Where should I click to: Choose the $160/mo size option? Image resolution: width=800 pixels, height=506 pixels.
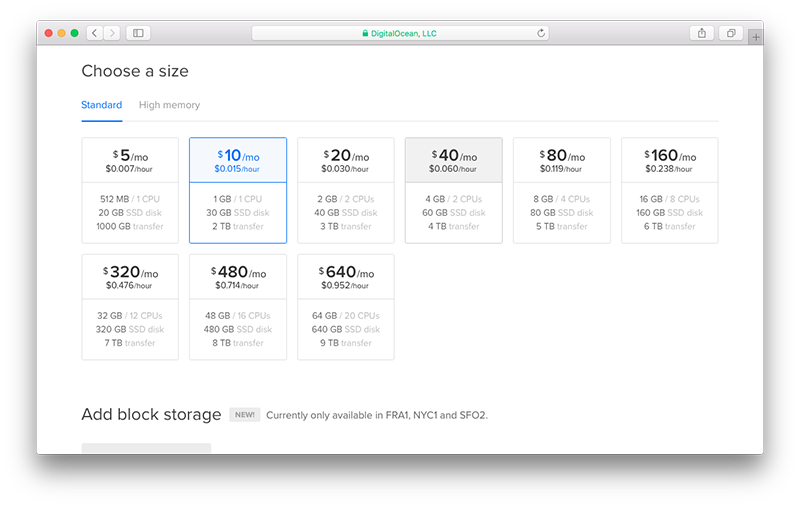(669, 190)
